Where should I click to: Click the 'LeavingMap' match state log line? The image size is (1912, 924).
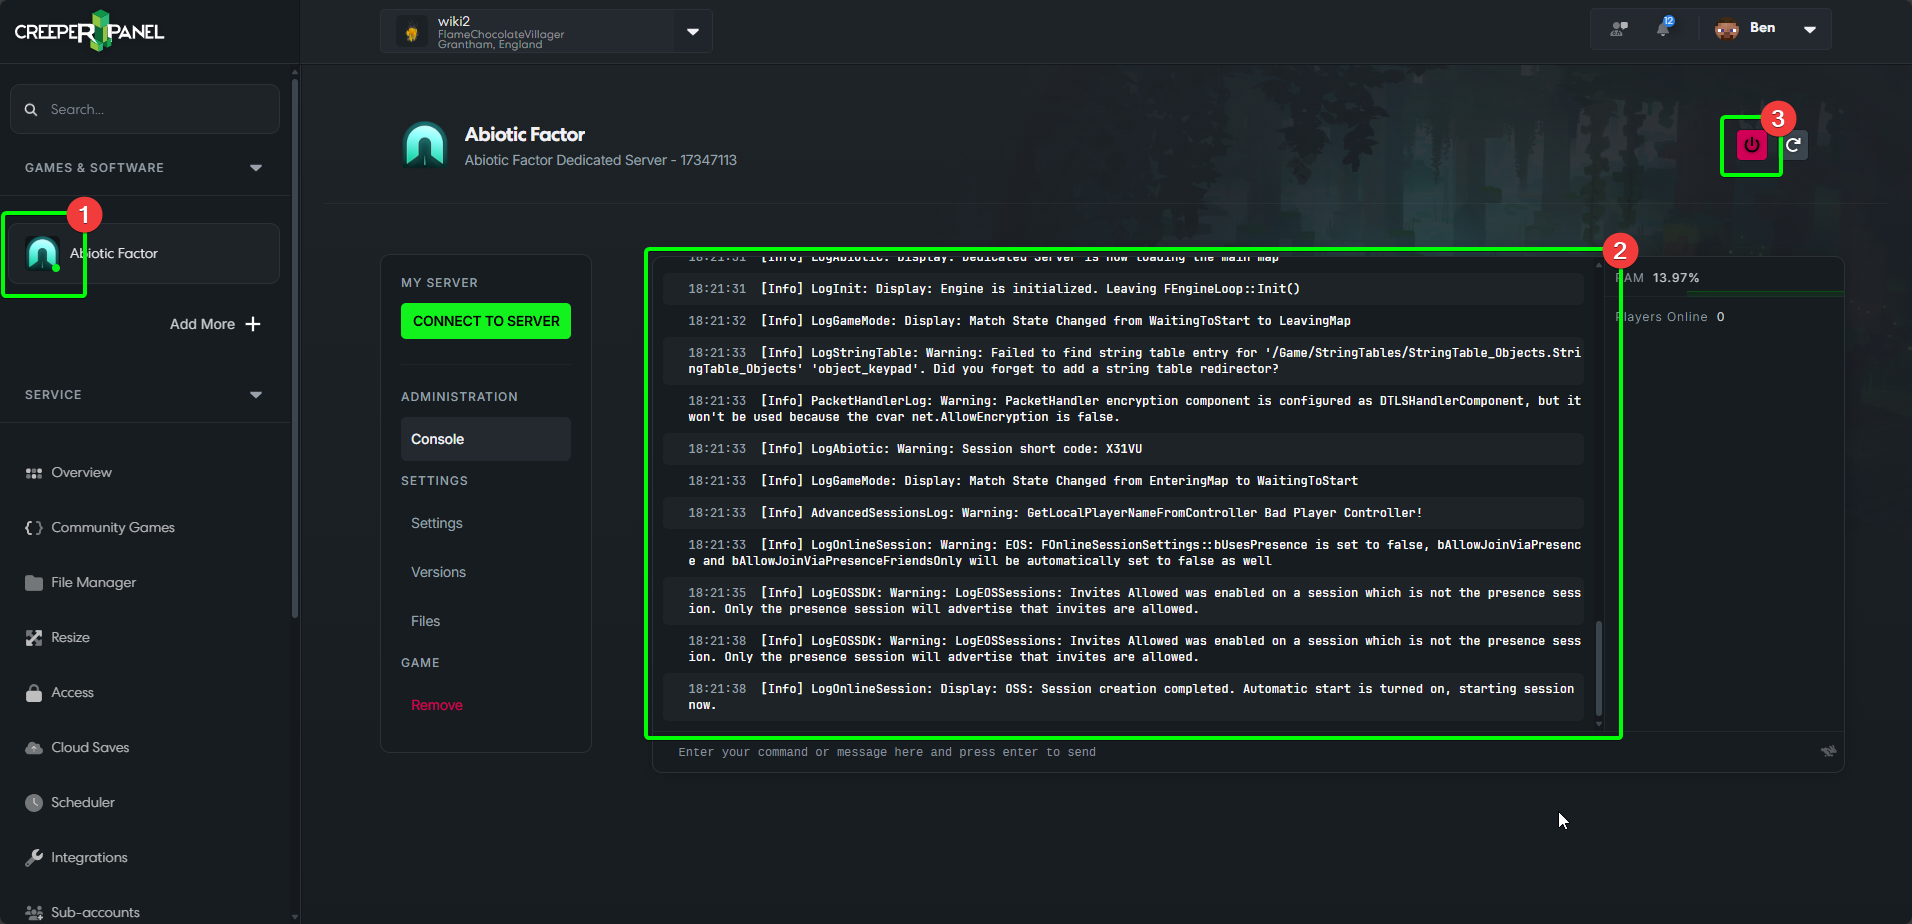(x=1123, y=321)
